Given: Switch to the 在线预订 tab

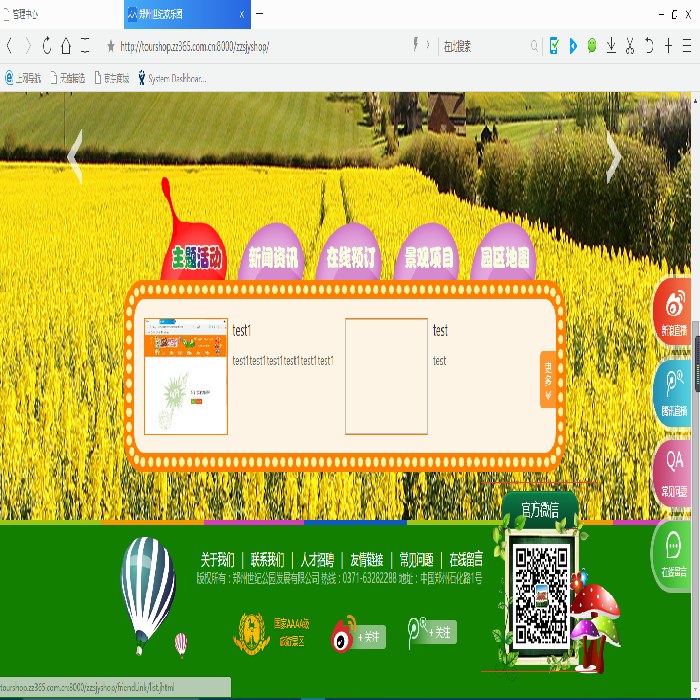Looking at the screenshot, I should pos(351,257).
